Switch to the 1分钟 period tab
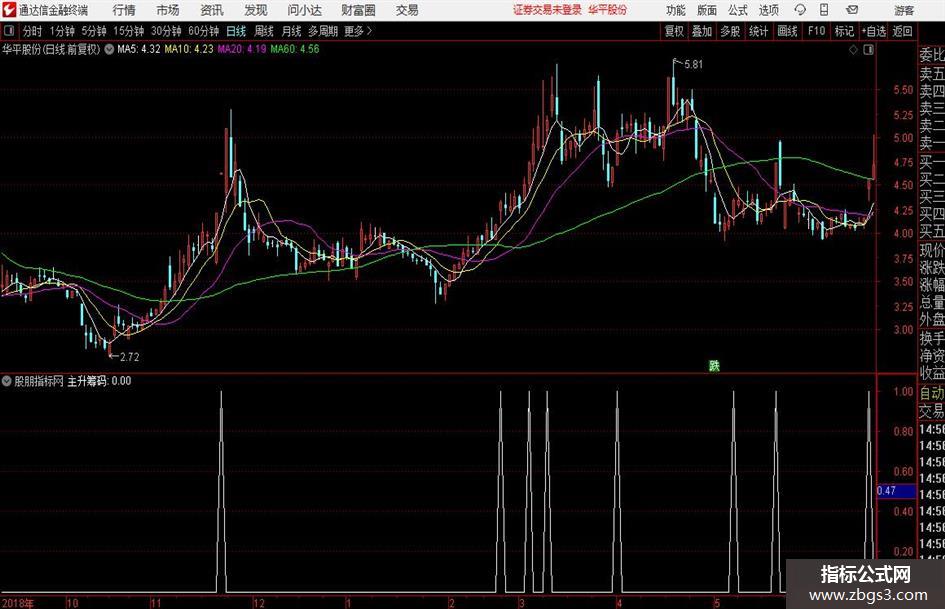 (62, 31)
